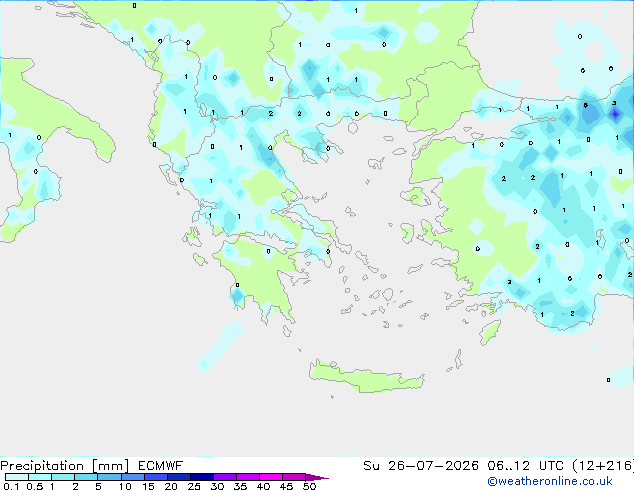Select the 30 mm purple legend swatch
This screenshot has width=634, height=490.
click(x=224, y=477)
